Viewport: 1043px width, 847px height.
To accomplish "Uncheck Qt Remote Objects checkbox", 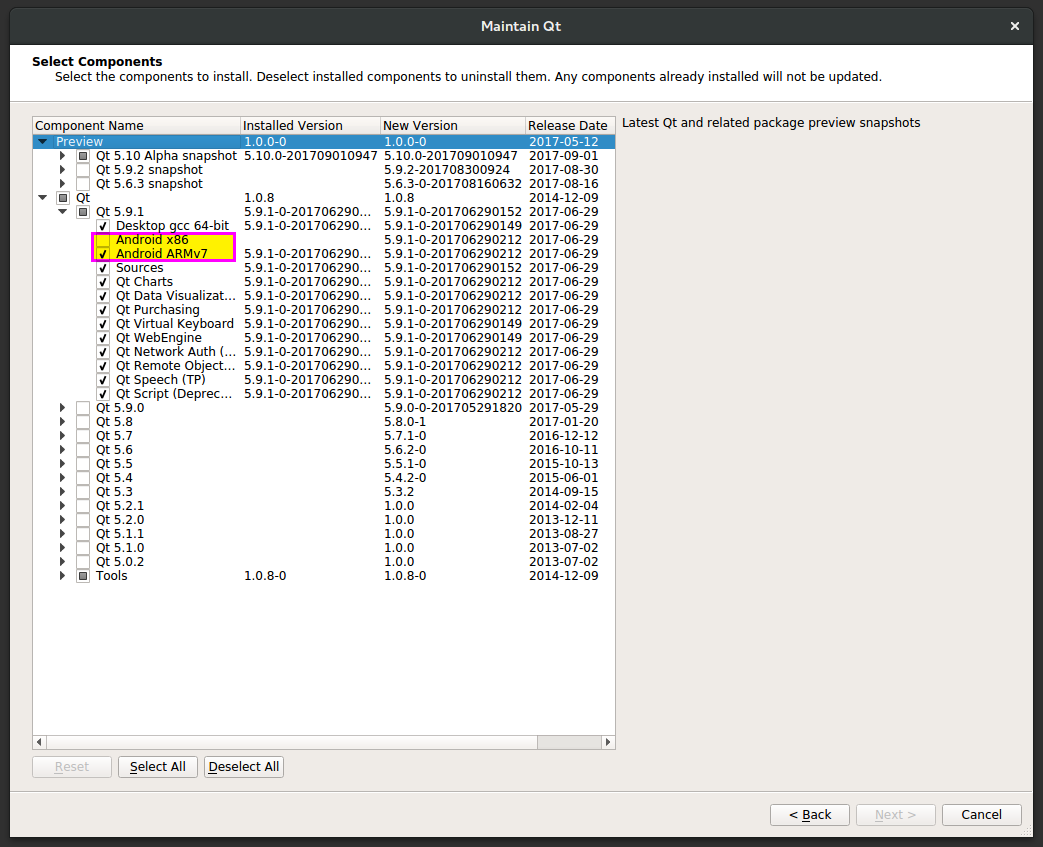I will (x=103, y=366).
